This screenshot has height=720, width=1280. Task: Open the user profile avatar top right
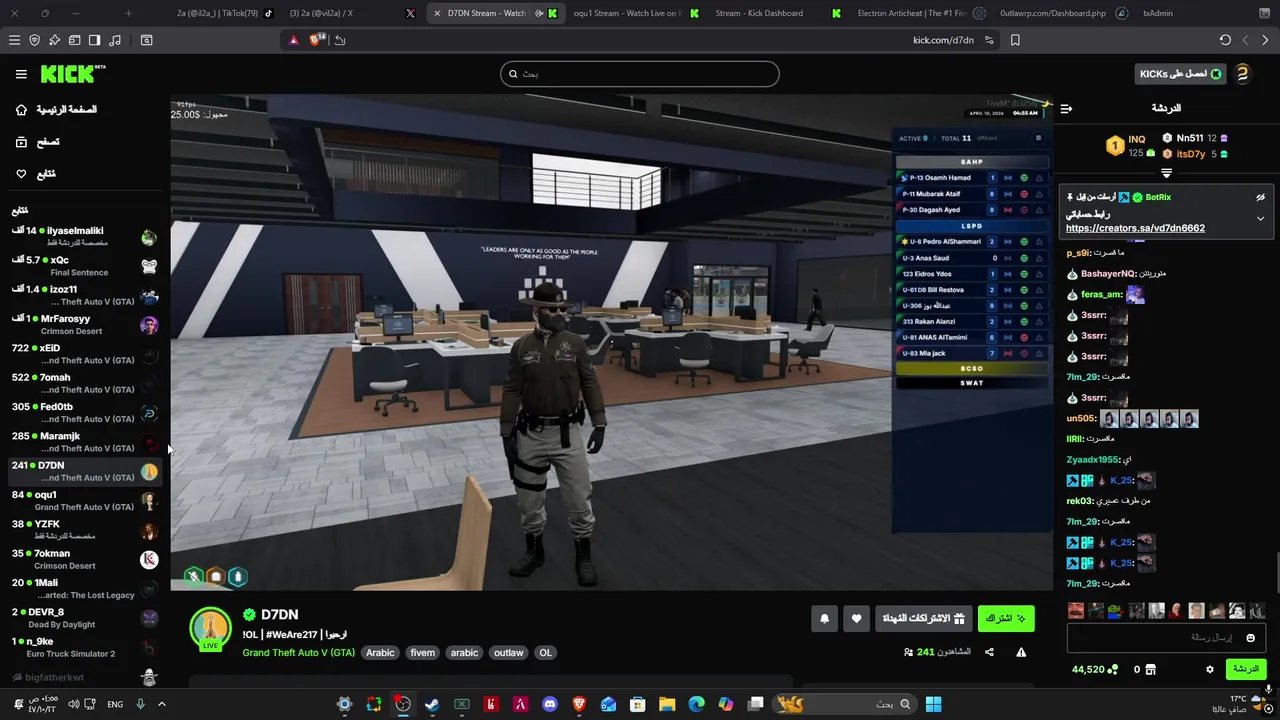pyautogui.click(x=1242, y=74)
